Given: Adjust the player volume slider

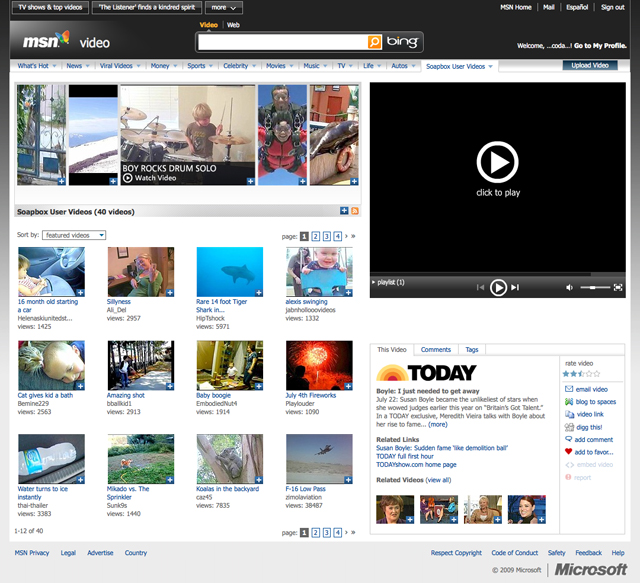Looking at the screenshot, I should click(595, 287).
